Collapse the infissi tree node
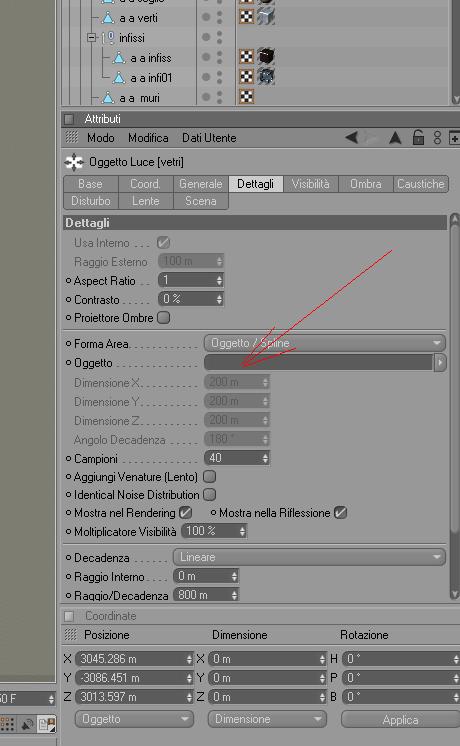This screenshot has height=746, width=460. (x=92, y=37)
